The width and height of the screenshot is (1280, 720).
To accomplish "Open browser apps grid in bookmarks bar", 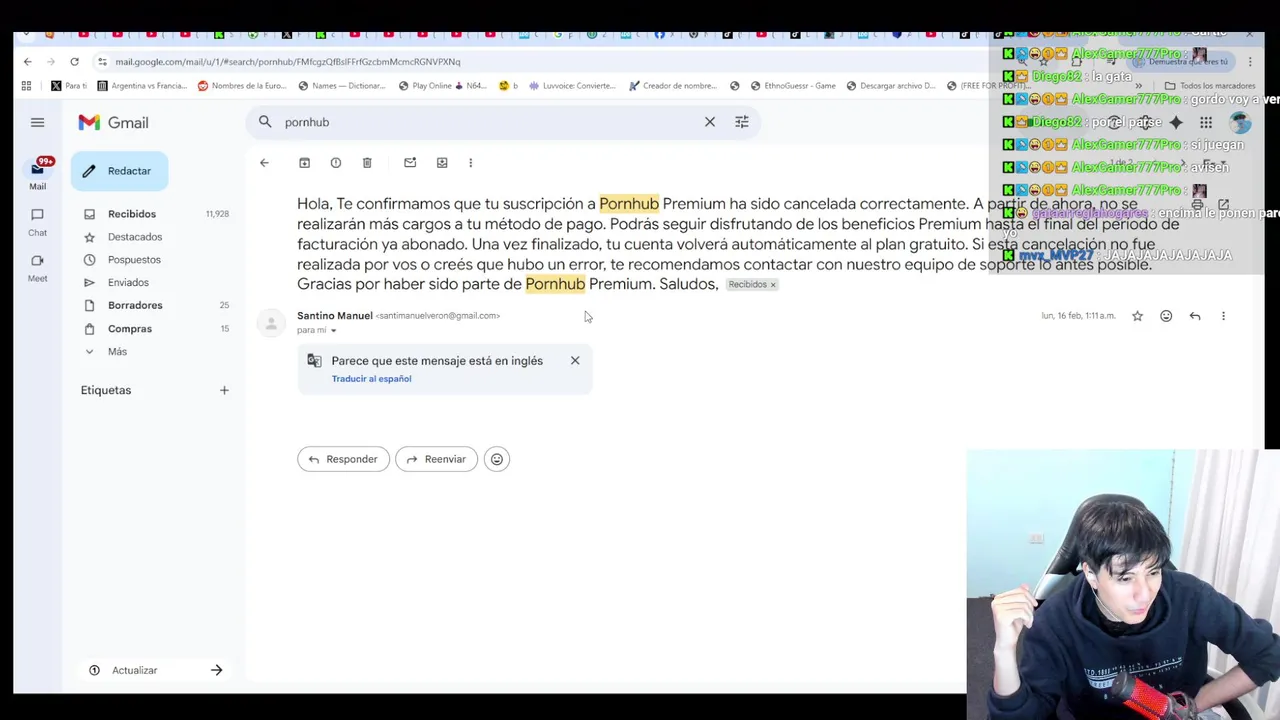I will point(26,86).
